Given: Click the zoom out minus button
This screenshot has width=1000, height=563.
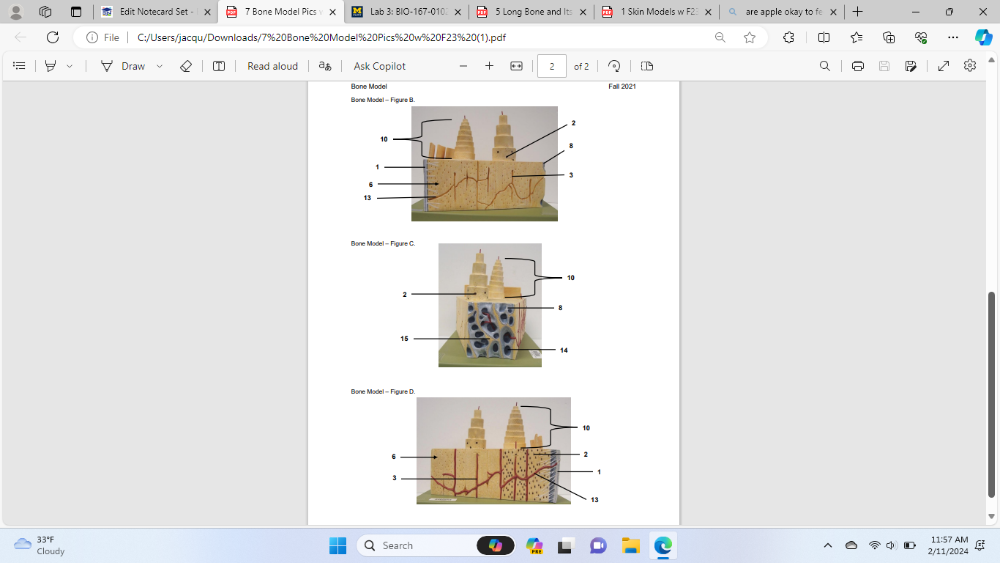Looking at the screenshot, I should 463,66.
